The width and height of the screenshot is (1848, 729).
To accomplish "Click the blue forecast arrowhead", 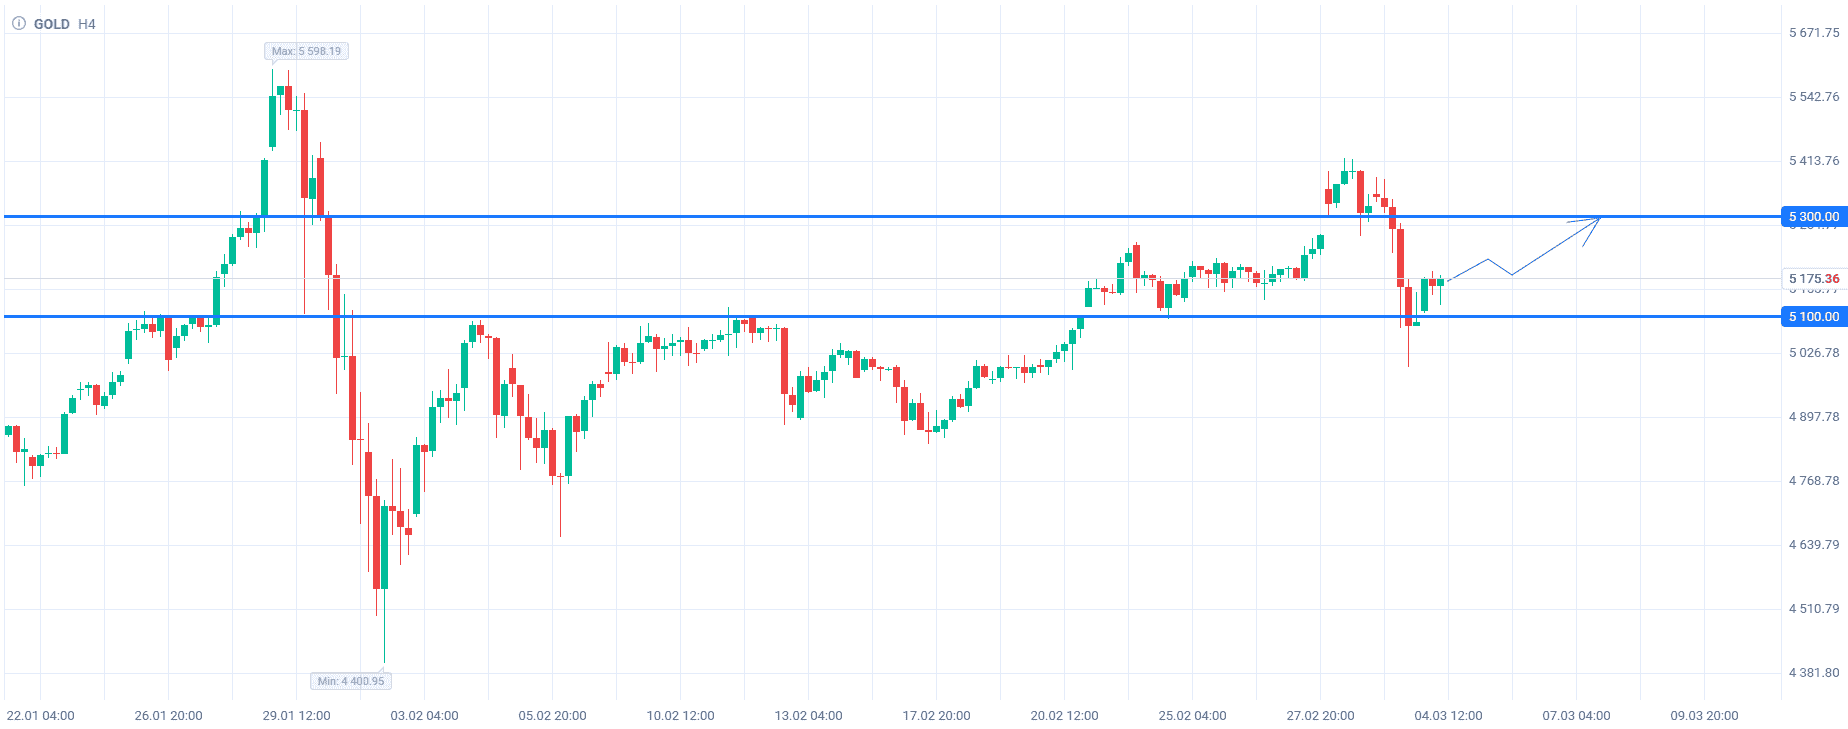I will [1595, 221].
